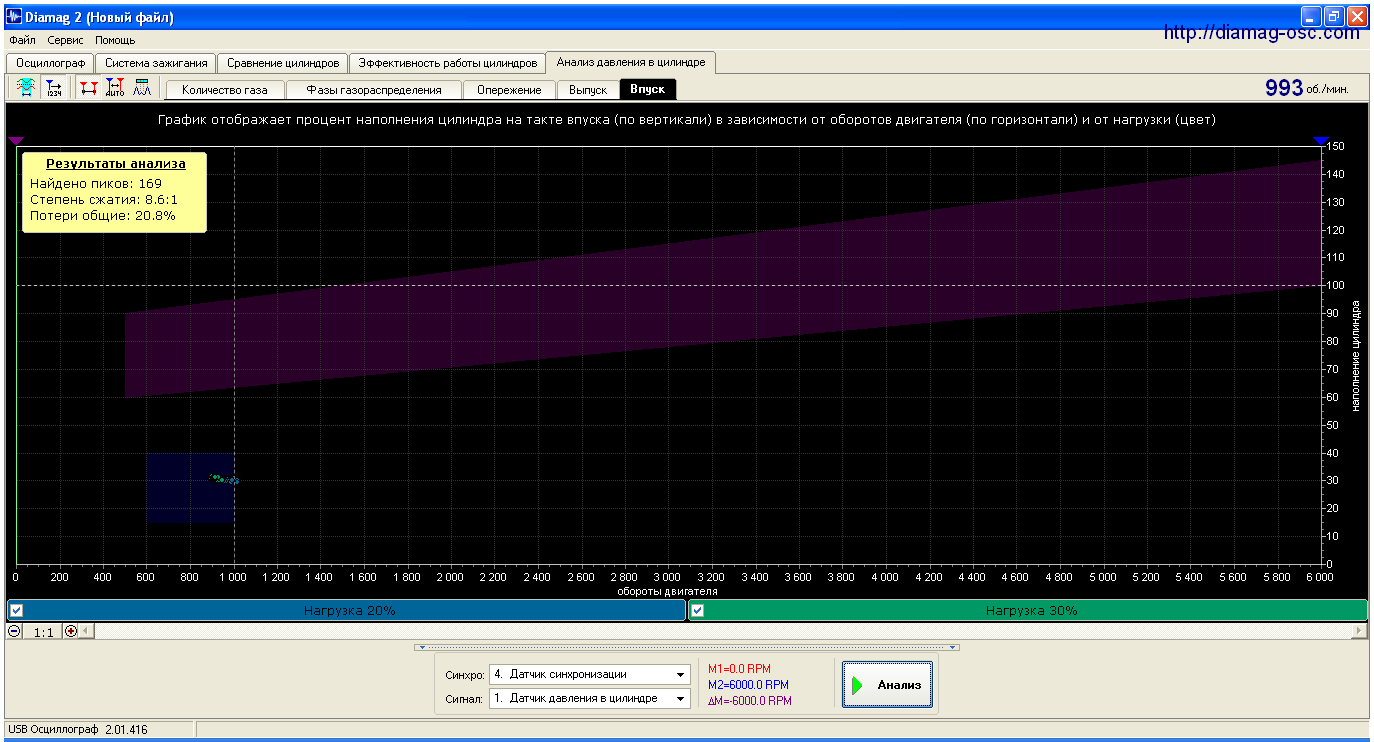The height and width of the screenshot is (742, 1374).
Task: Click the ΔM=-6000.0 RPM text
Action: pyautogui.click(x=750, y=701)
